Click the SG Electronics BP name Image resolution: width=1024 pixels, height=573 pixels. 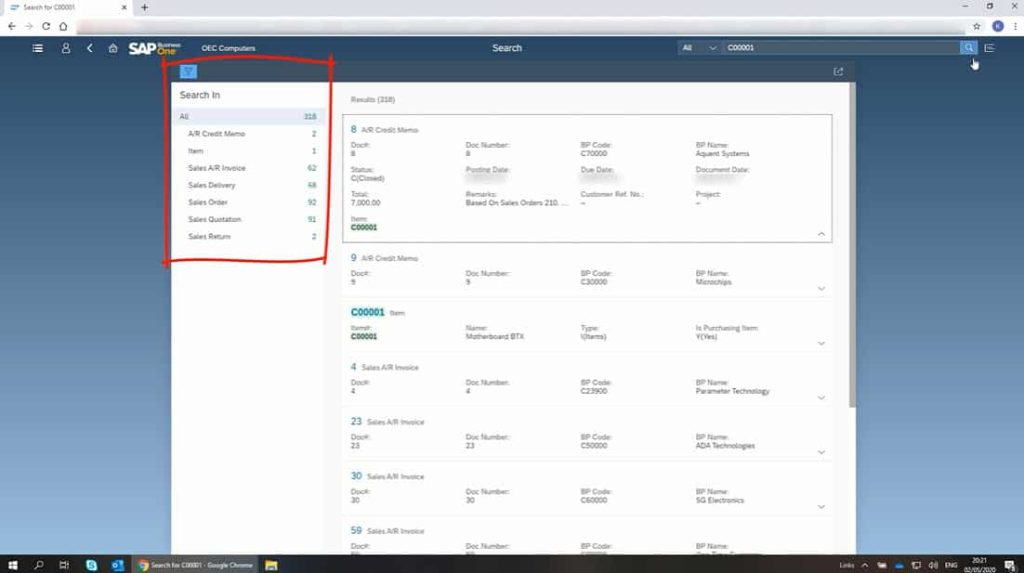pos(720,500)
